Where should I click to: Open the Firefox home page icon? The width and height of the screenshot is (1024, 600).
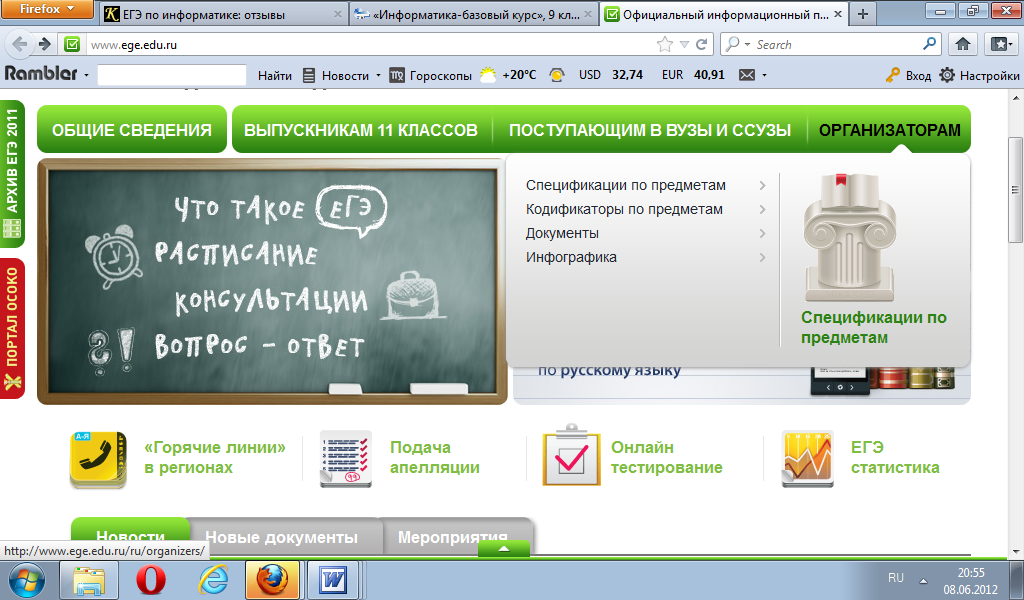963,44
